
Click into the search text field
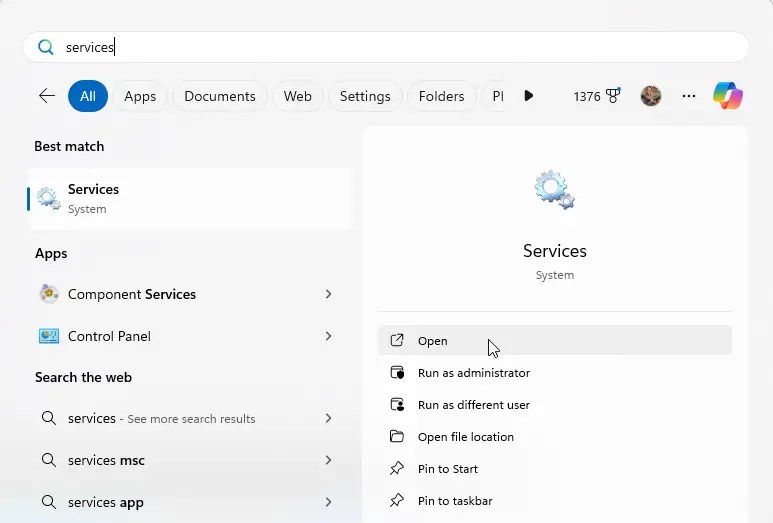click(386, 47)
